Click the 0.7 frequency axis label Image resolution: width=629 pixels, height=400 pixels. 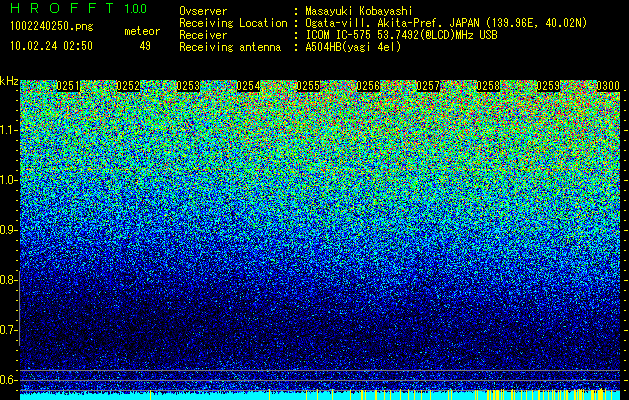click(x=9, y=330)
